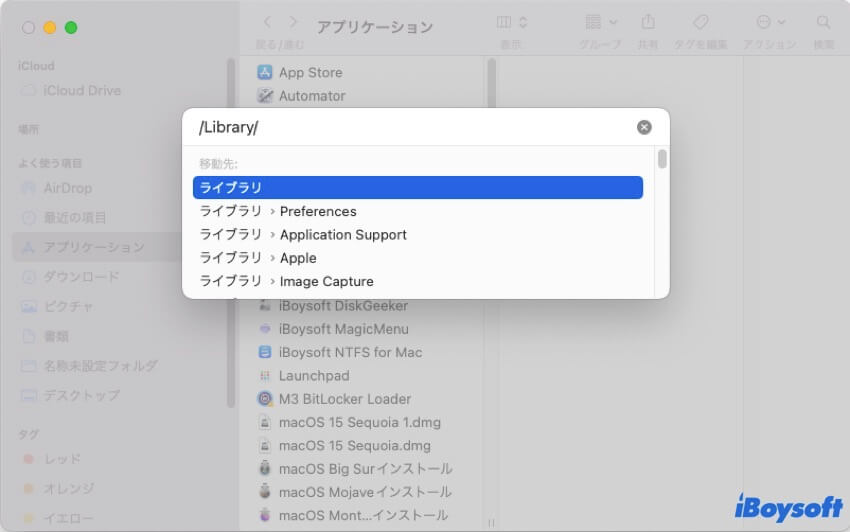Open the group-by dropdown in toolbar
The width and height of the screenshot is (850, 532).
(x=600, y=22)
